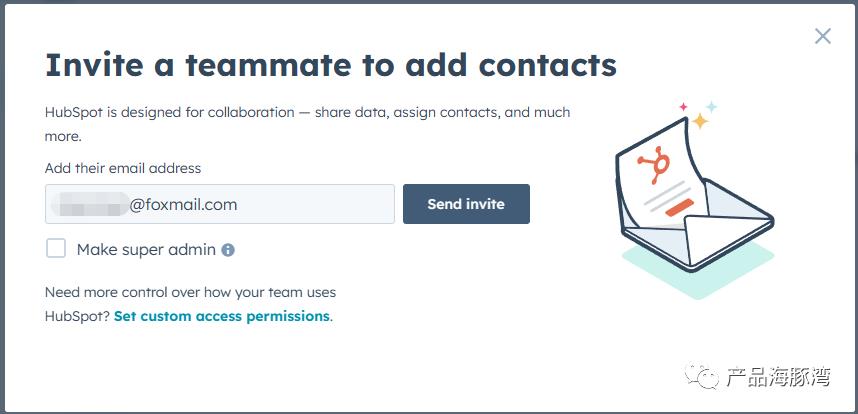Screen dimensions: 858x414
Task: Send the invite to the teammate
Action: [466, 204]
